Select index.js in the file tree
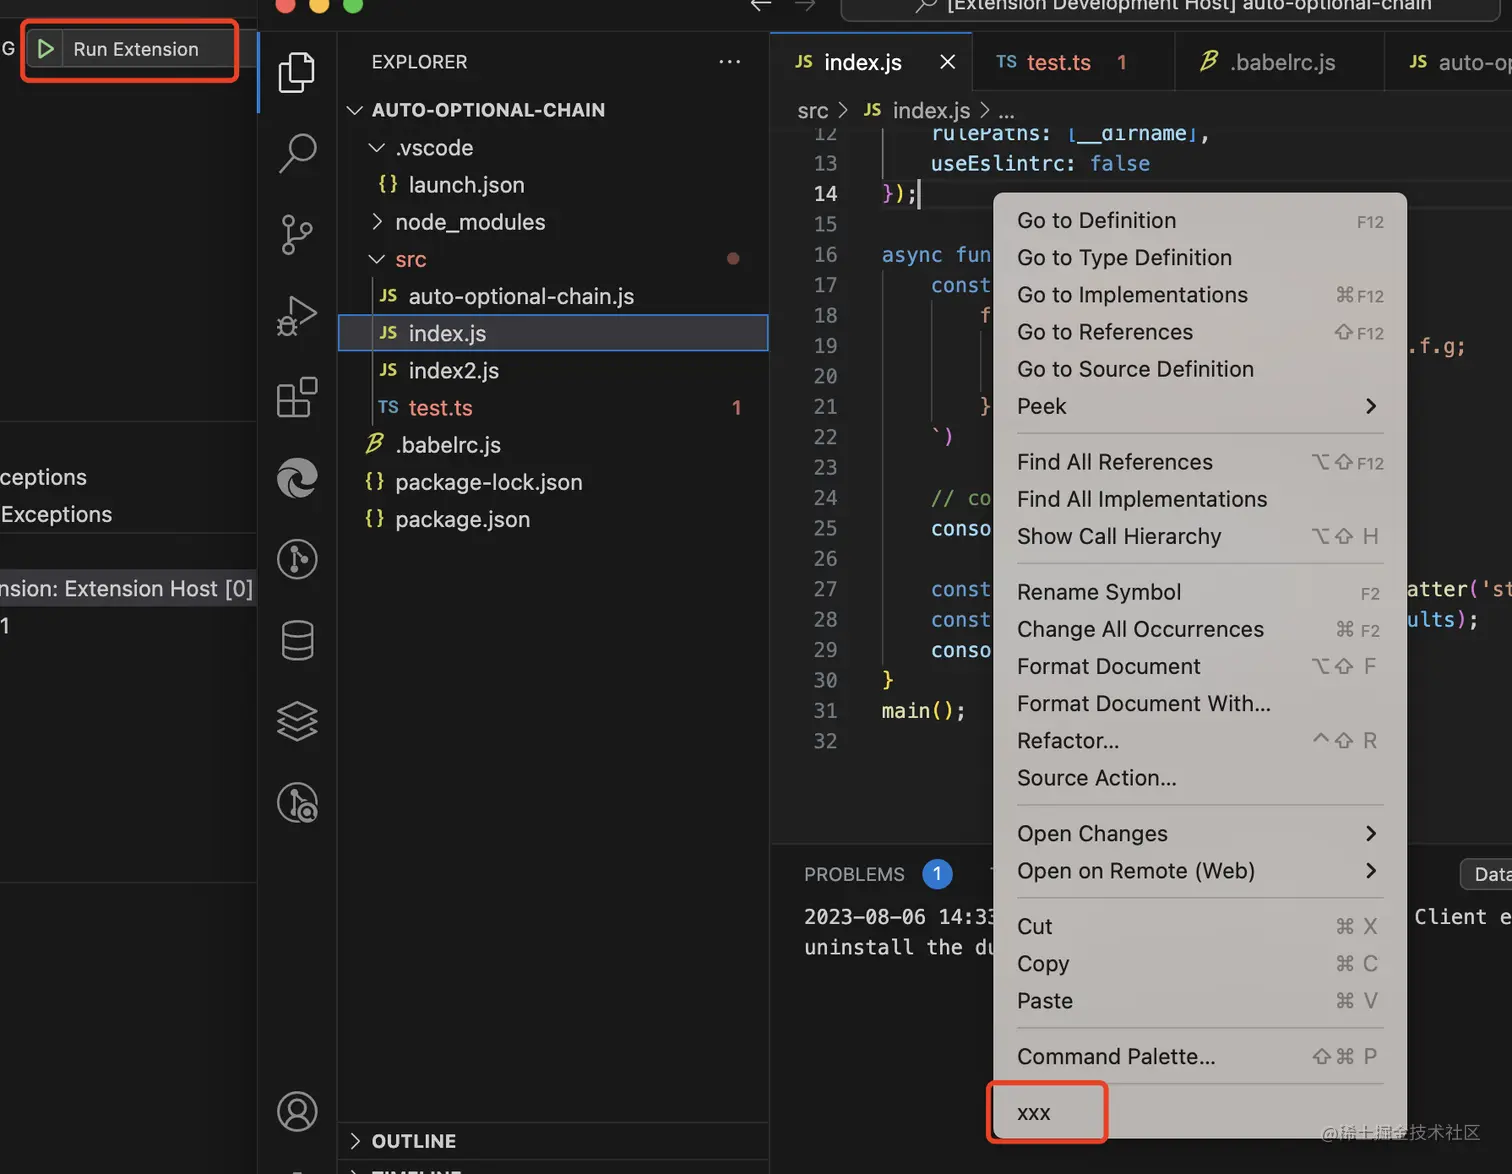The image size is (1512, 1174). tap(553, 333)
